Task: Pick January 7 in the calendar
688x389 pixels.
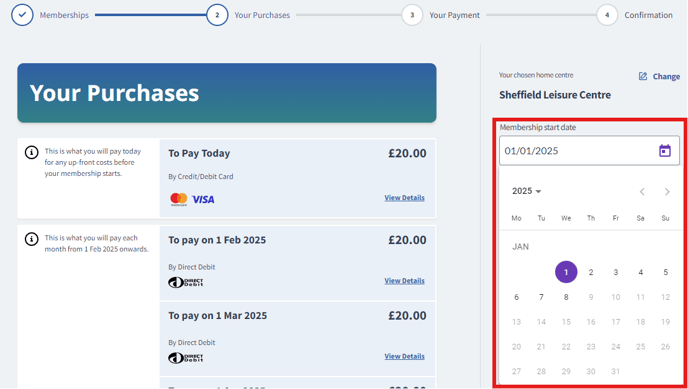Action: pyautogui.click(x=541, y=297)
